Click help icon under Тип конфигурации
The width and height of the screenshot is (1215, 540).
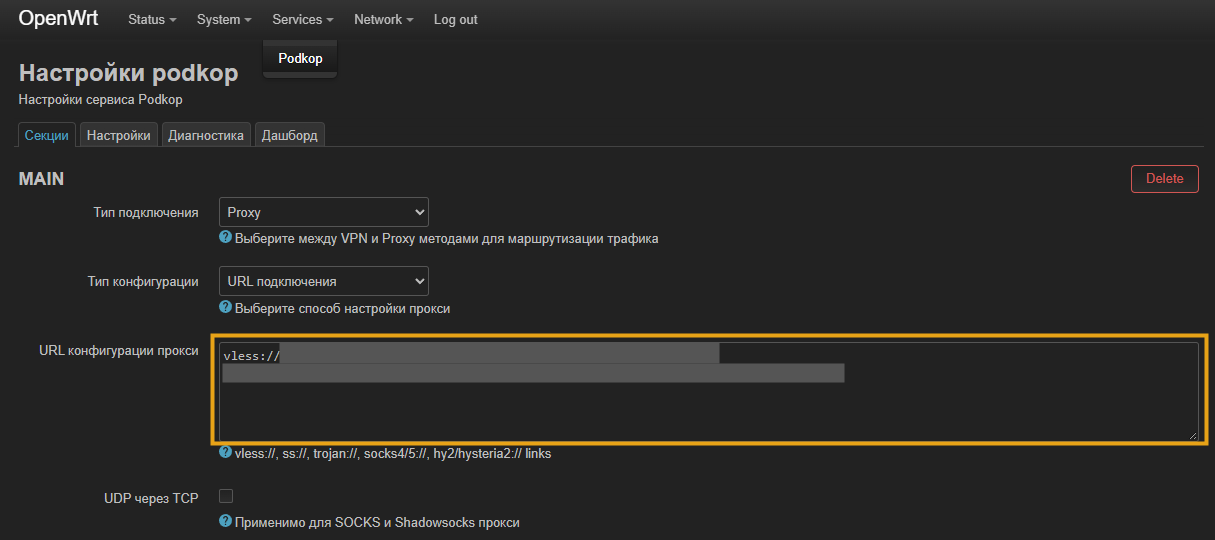coord(226,308)
